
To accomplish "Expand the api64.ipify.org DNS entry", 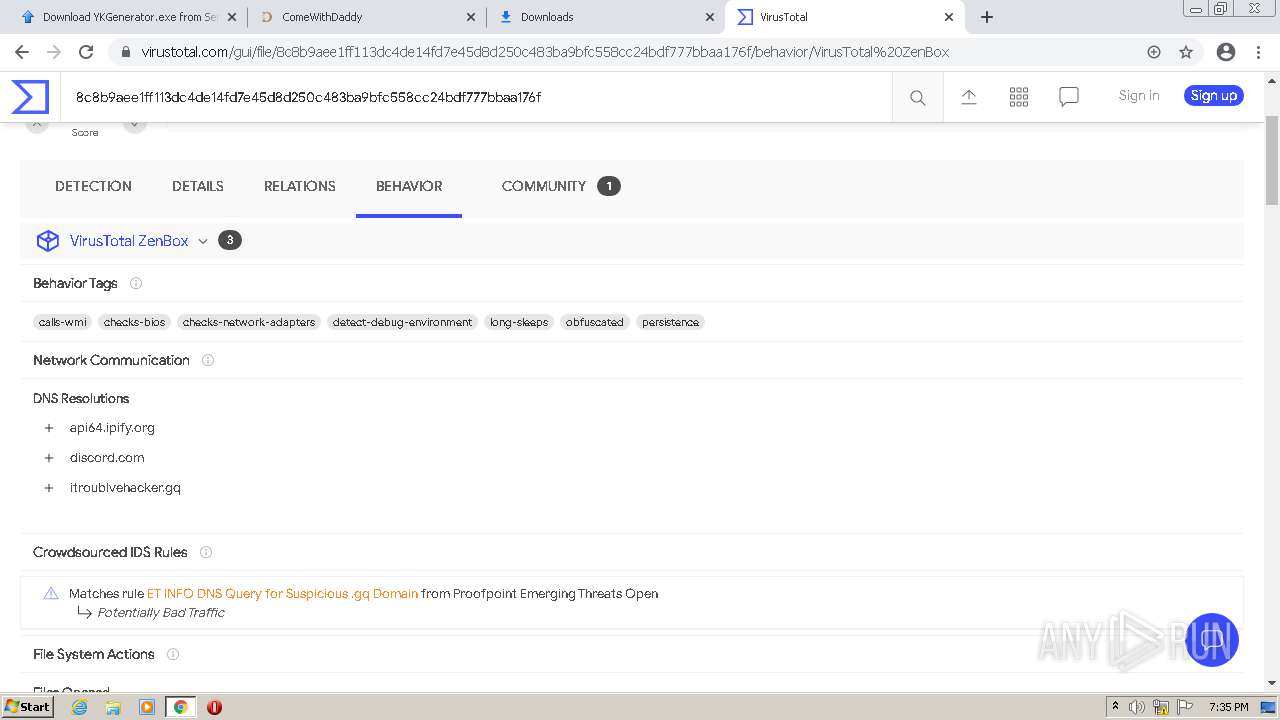I will point(49,428).
